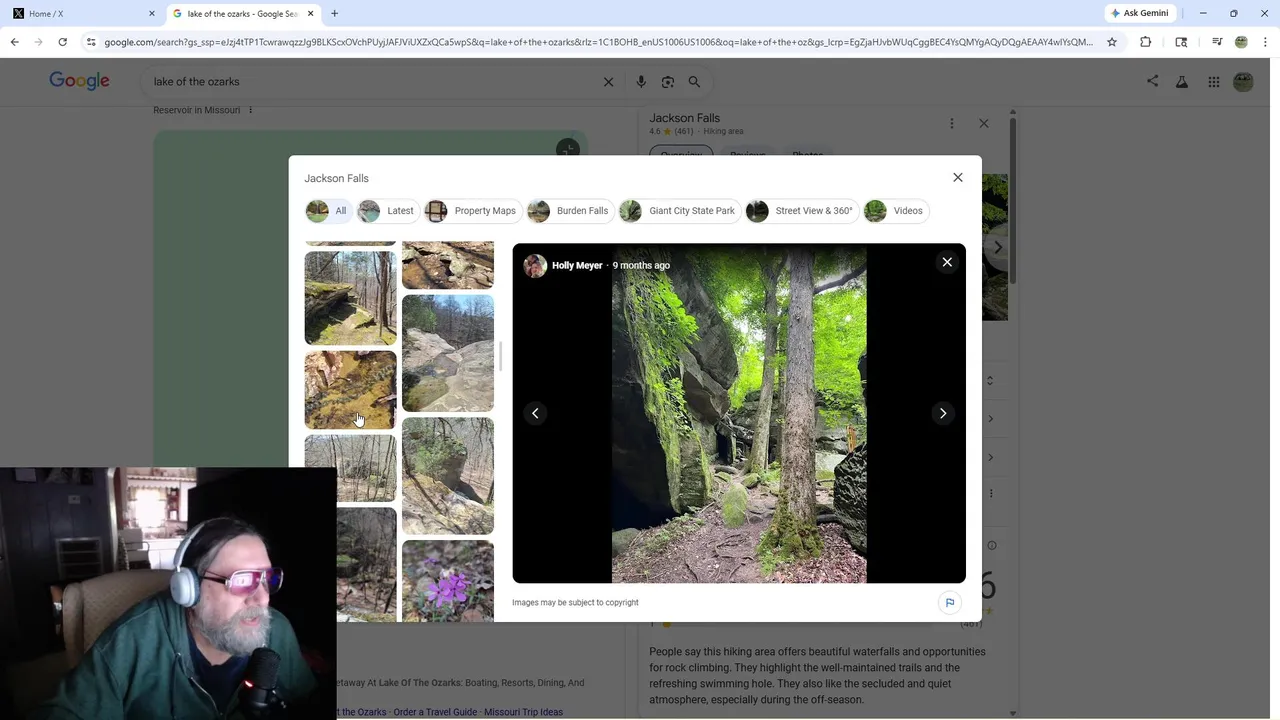Open a new browser tab
Screen dimensions: 1280x720
click(334, 13)
